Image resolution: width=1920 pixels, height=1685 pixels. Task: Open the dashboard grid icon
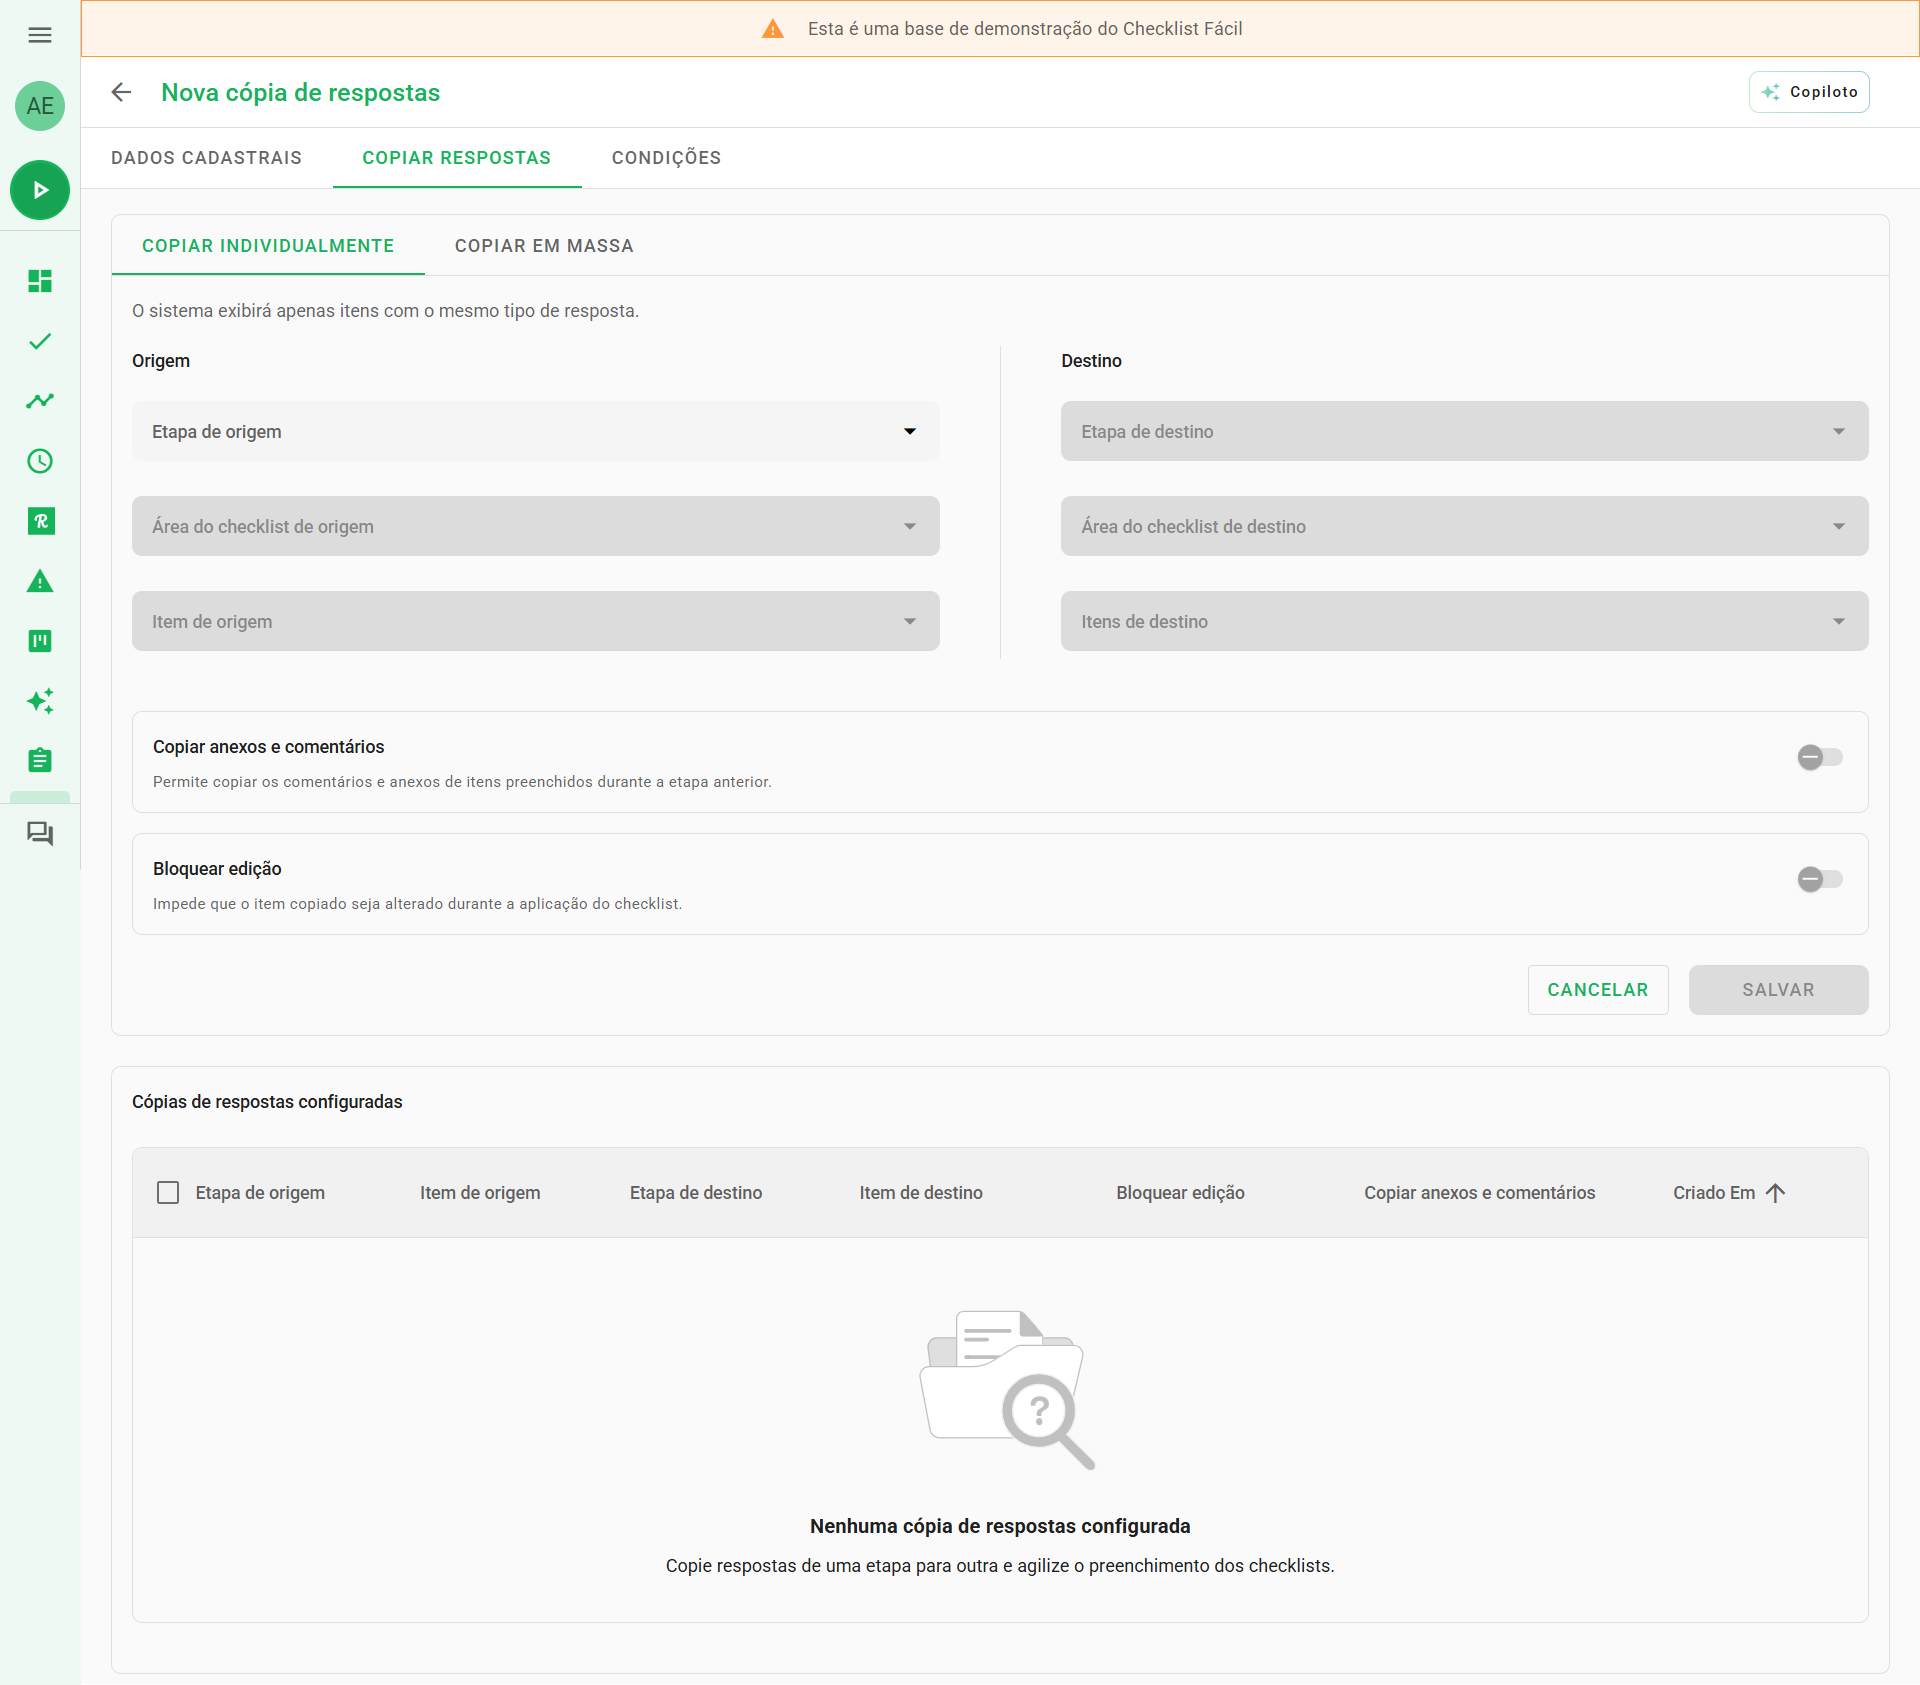[40, 281]
